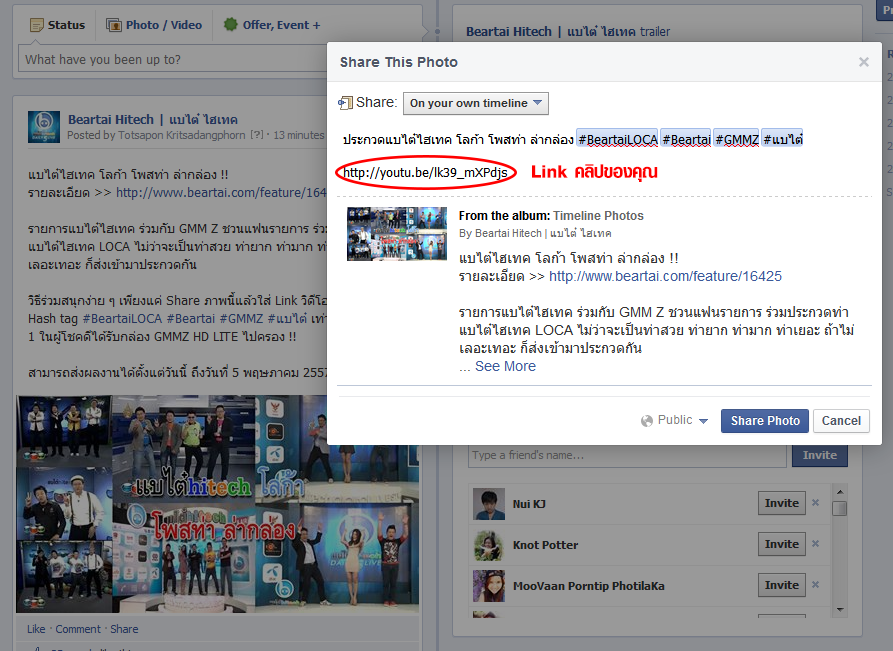Click the invite list scrollbar thumb

click(x=839, y=508)
